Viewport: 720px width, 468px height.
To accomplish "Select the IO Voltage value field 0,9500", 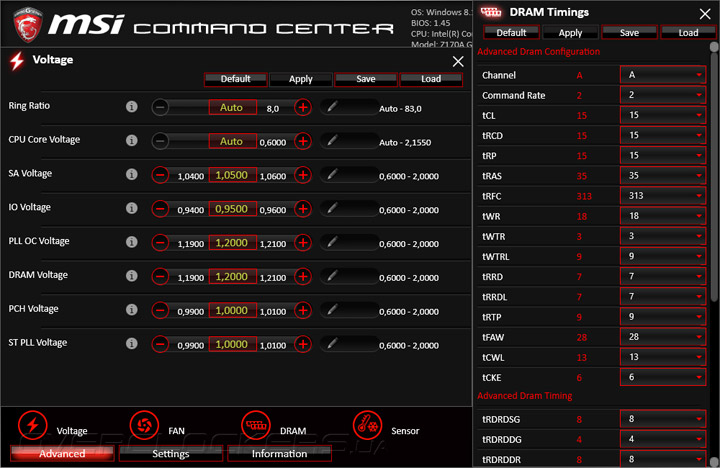I will [232, 209].
